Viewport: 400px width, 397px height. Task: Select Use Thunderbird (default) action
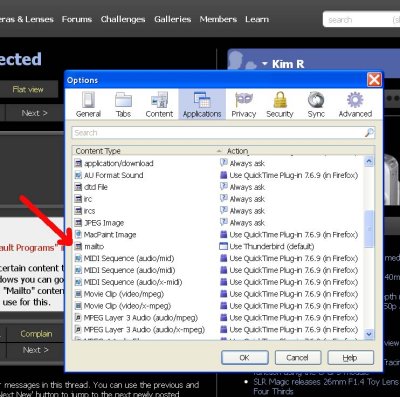[x=267, y=246]
